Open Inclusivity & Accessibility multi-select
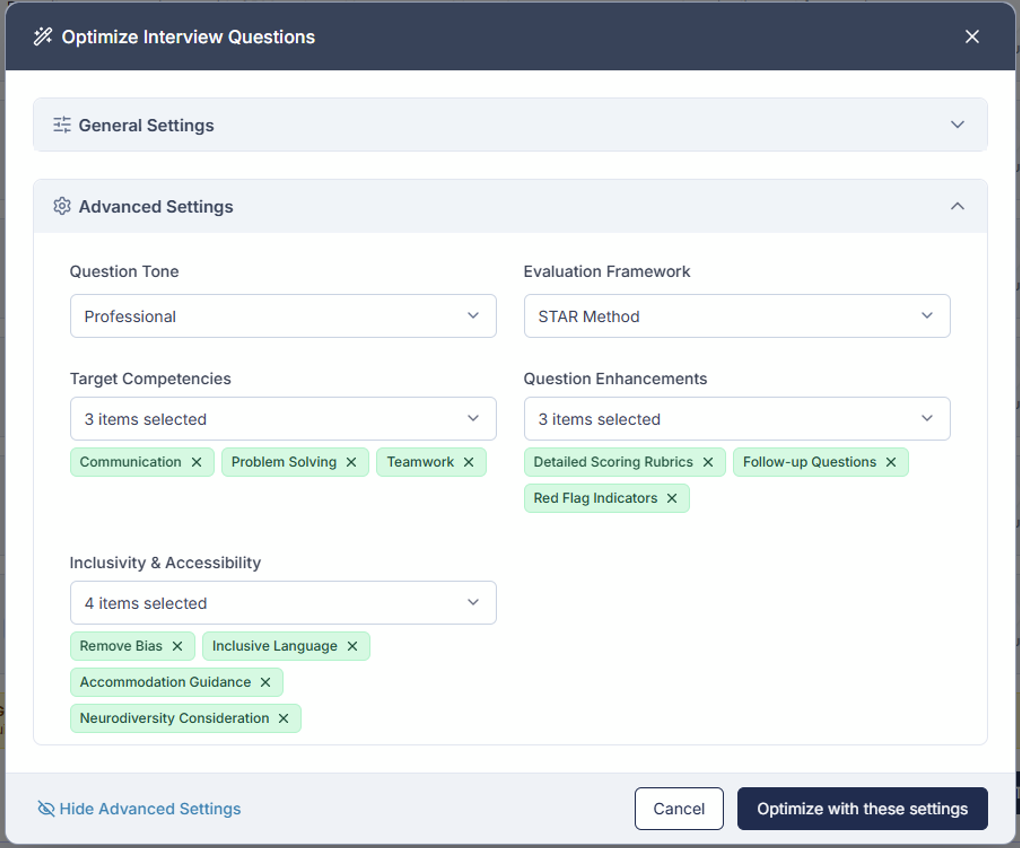1020x848 pixels. pos(283,603)
